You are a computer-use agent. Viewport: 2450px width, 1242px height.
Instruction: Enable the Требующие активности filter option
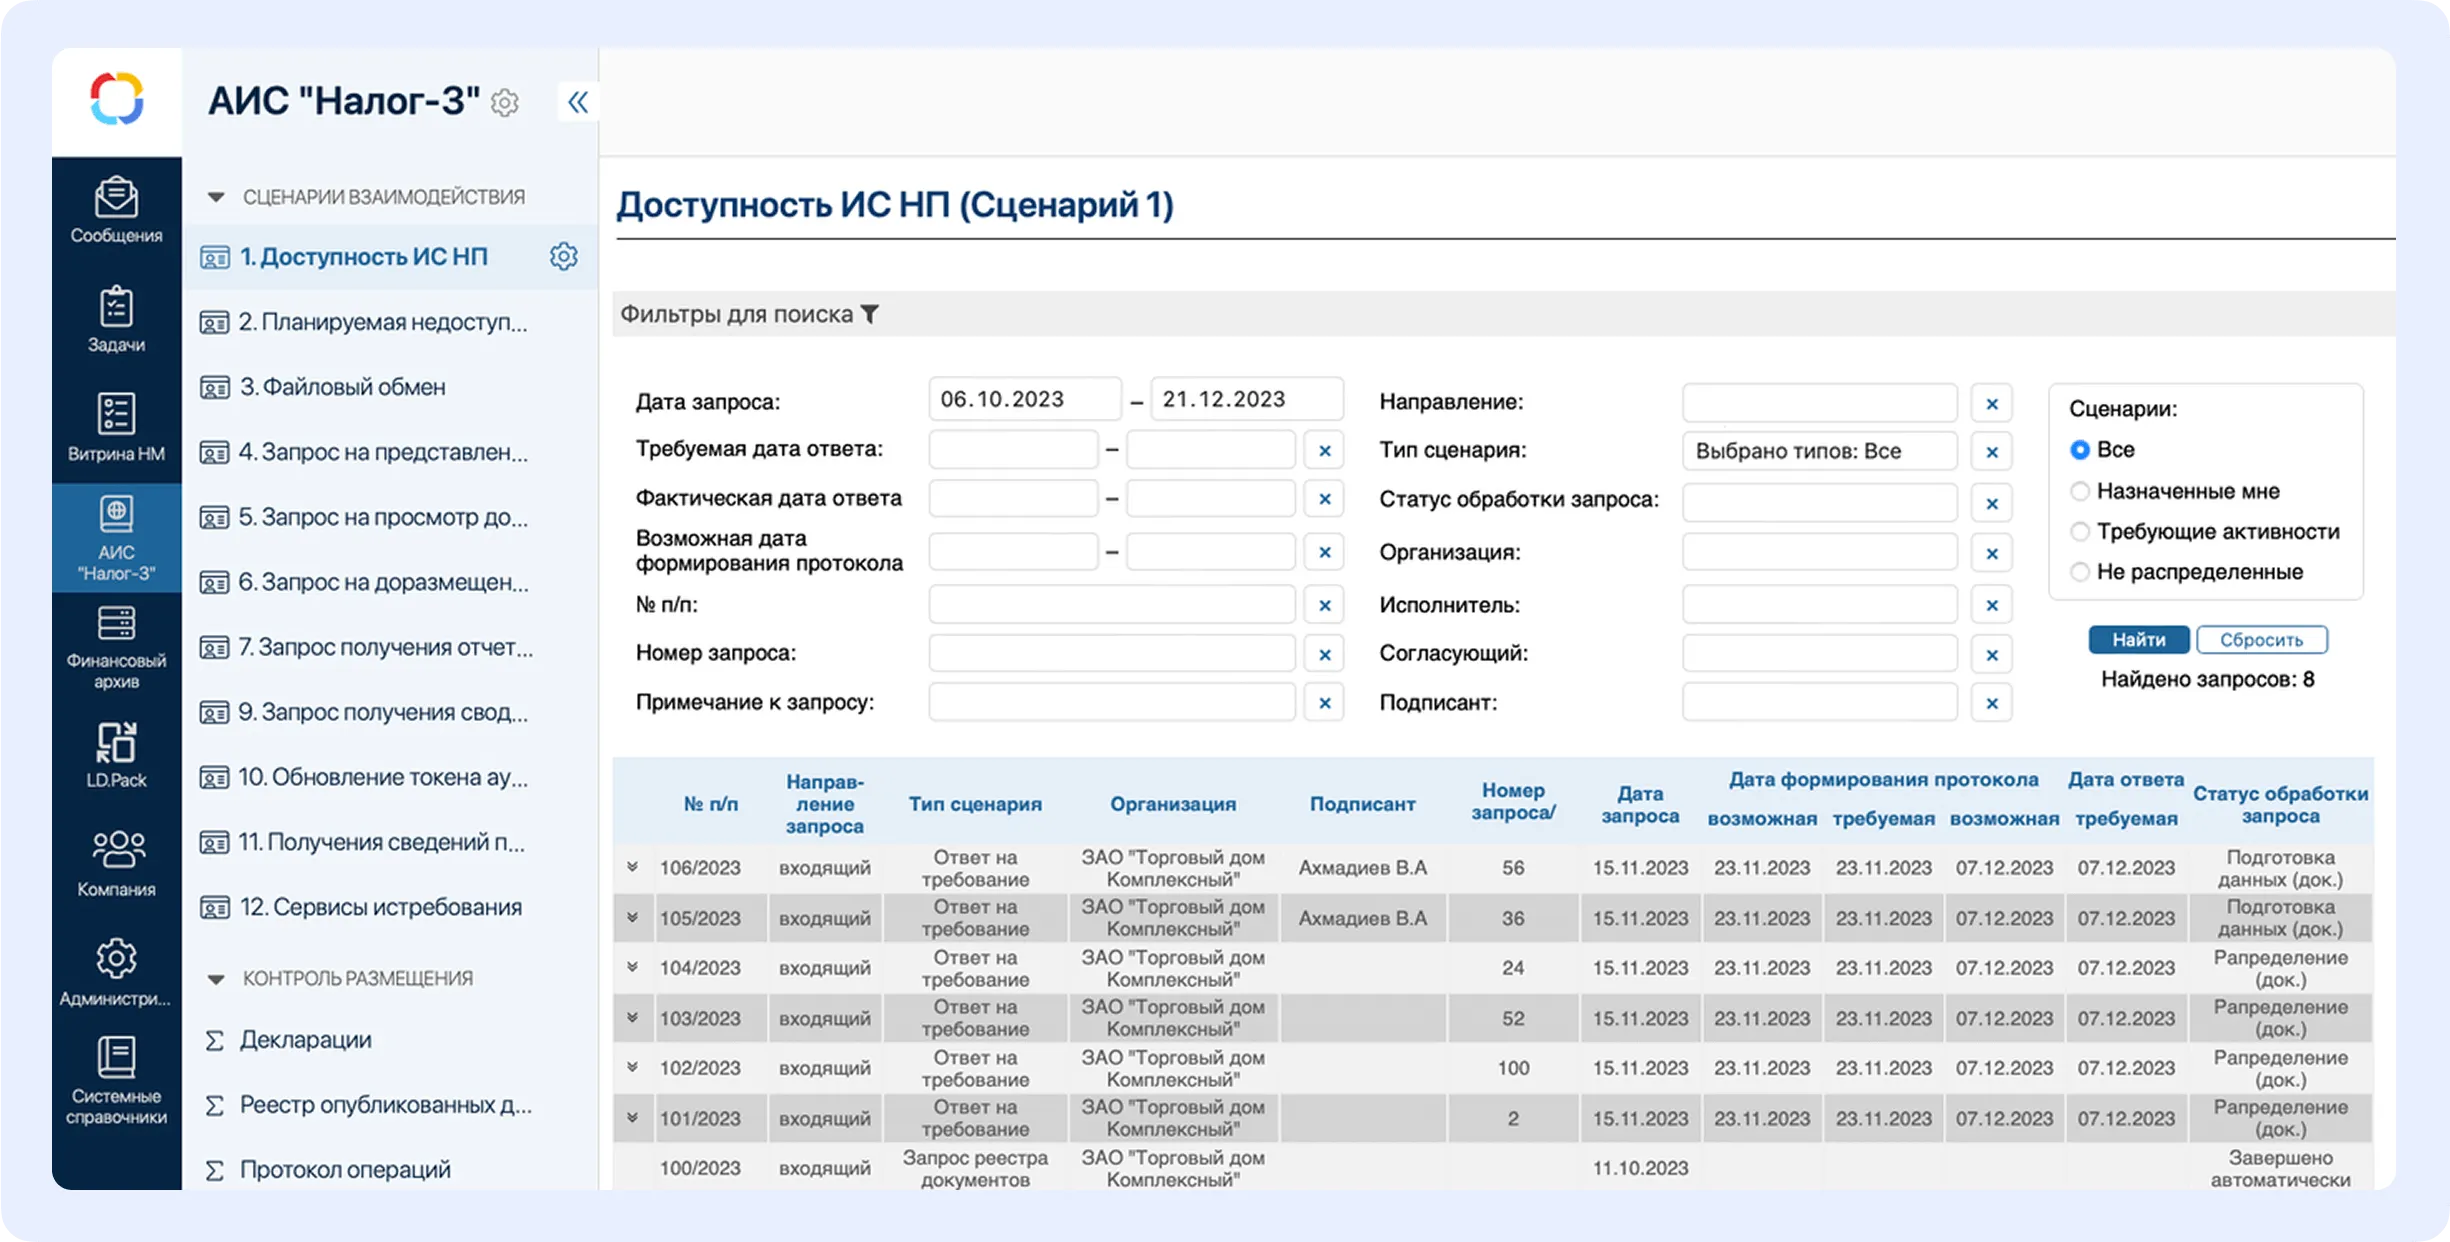[2082, 531]
